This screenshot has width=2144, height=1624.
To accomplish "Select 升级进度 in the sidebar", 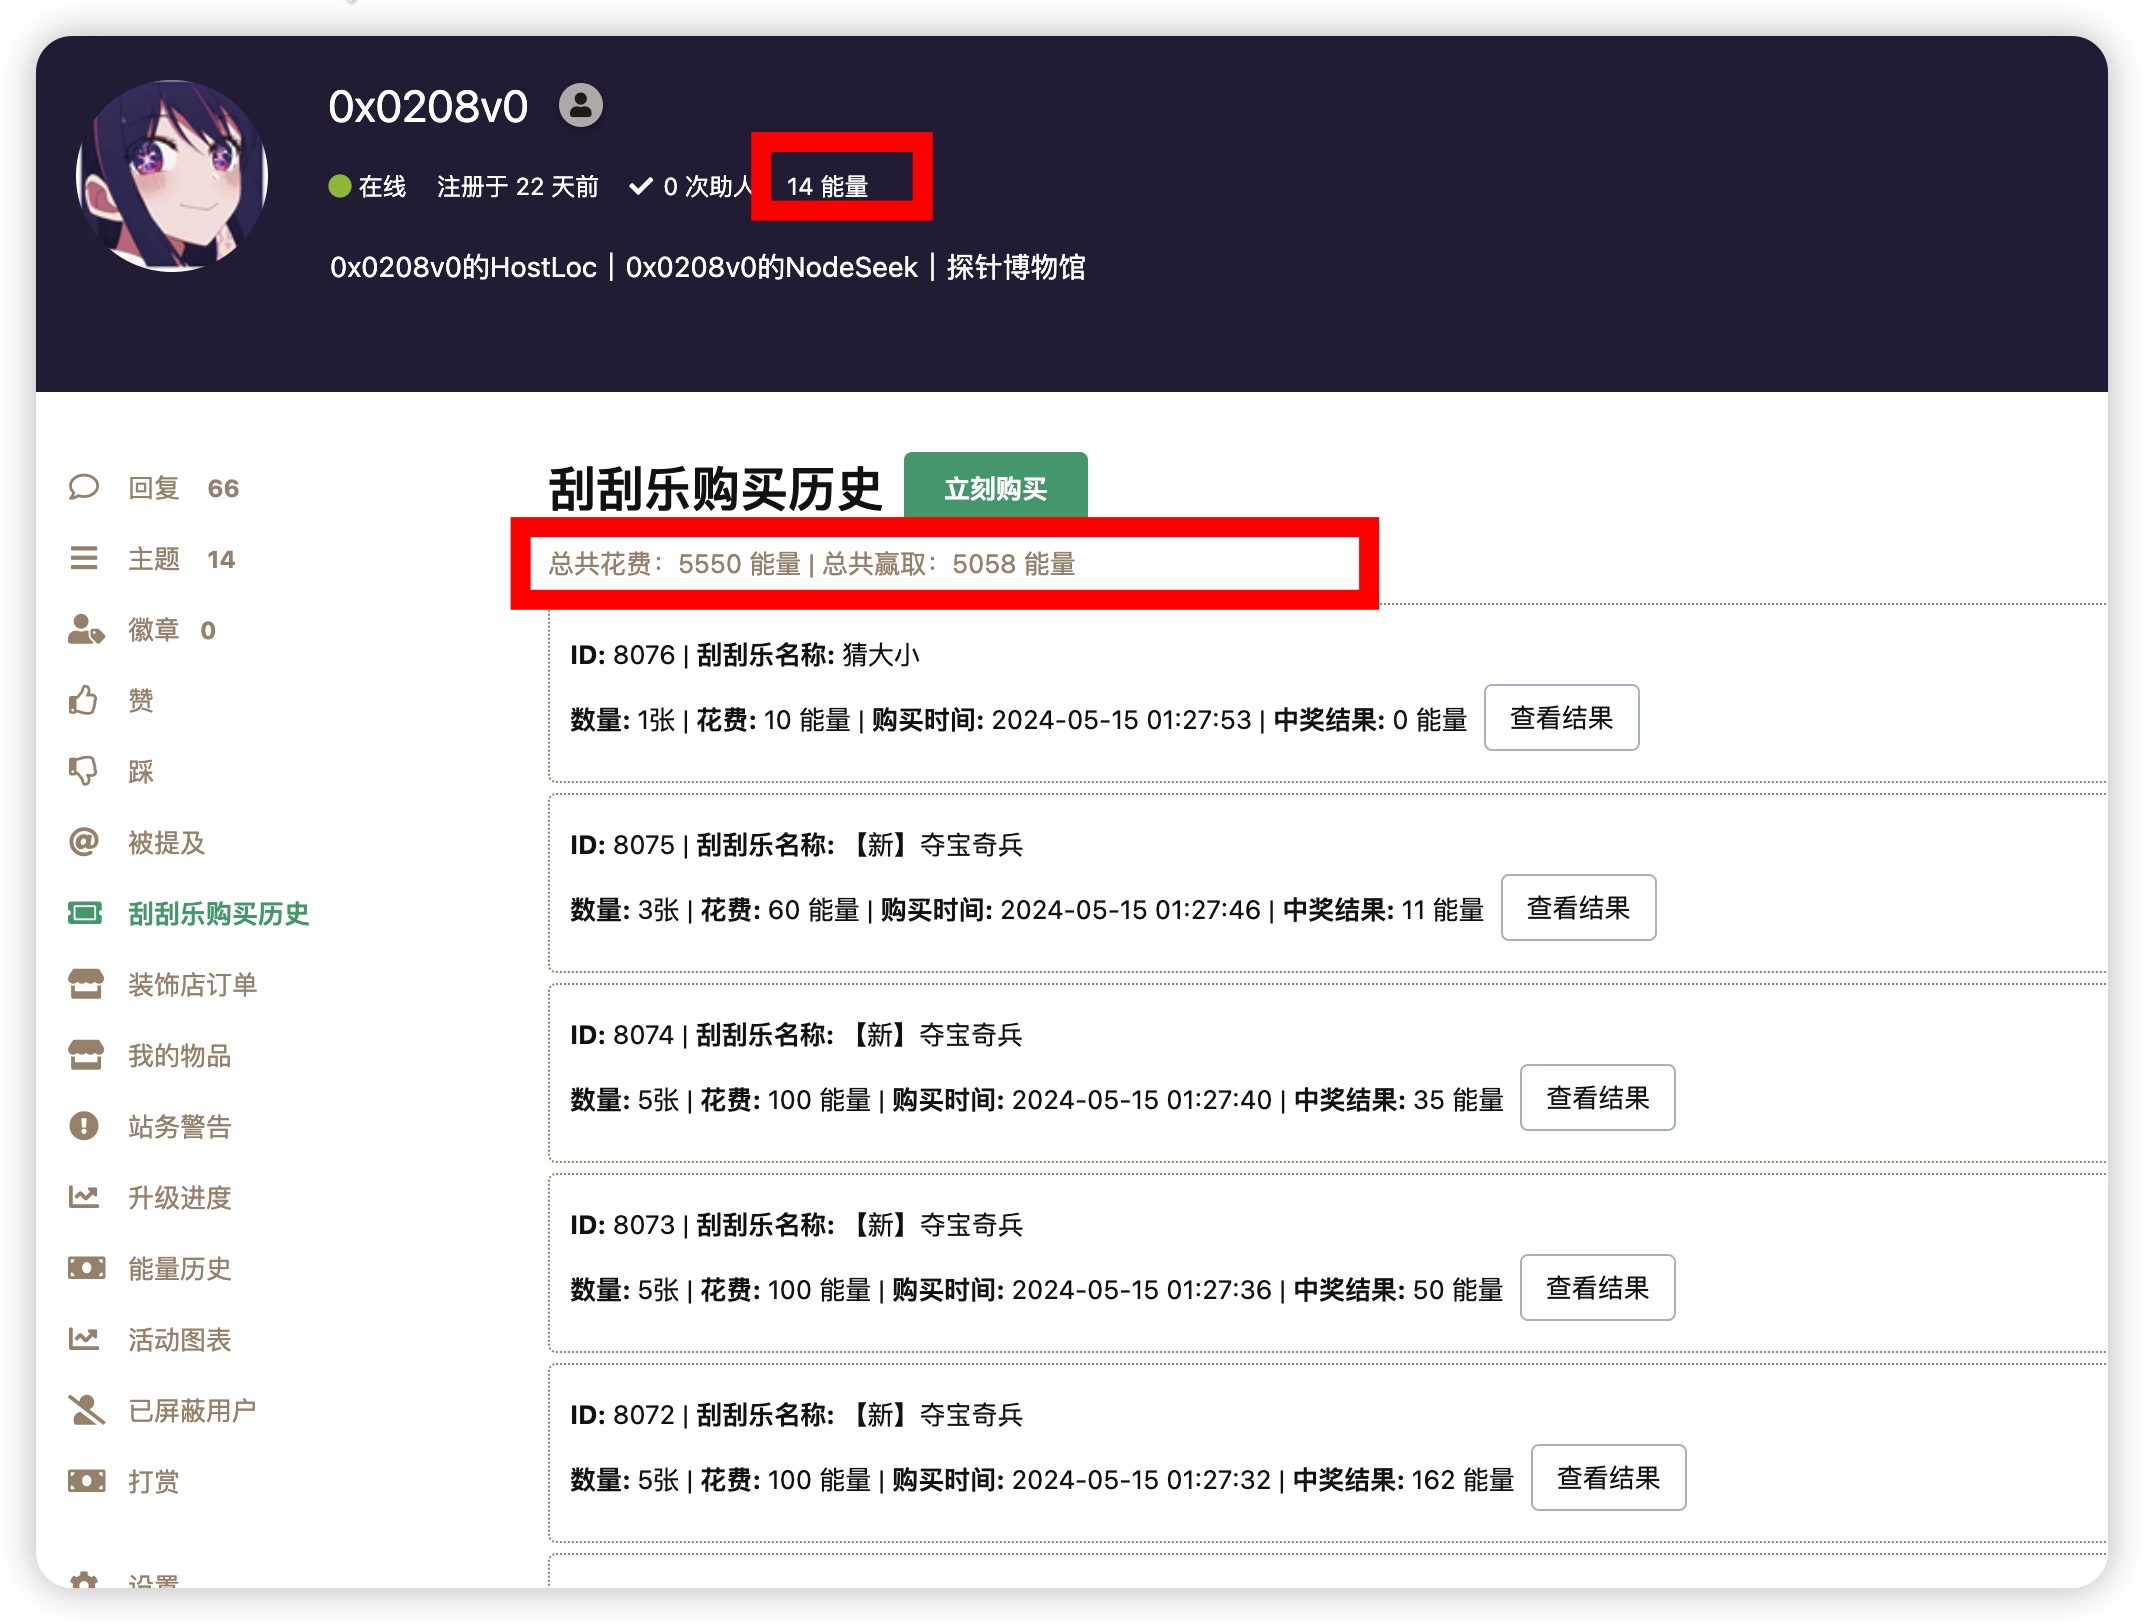I will [x=180, y=1197].
